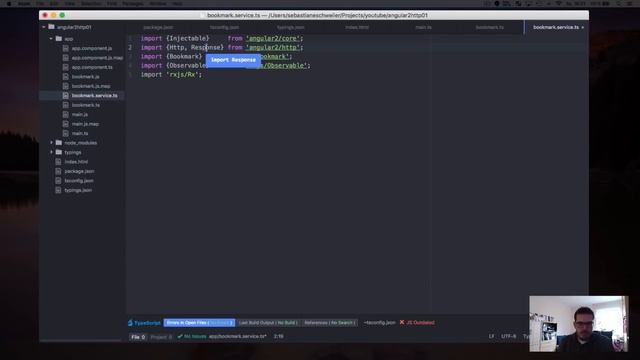The height and width of the screenshot is (360, 640).
Task: Collapse the angular2http01 project root
Action: pyautogui.click(x=44, y=27)
